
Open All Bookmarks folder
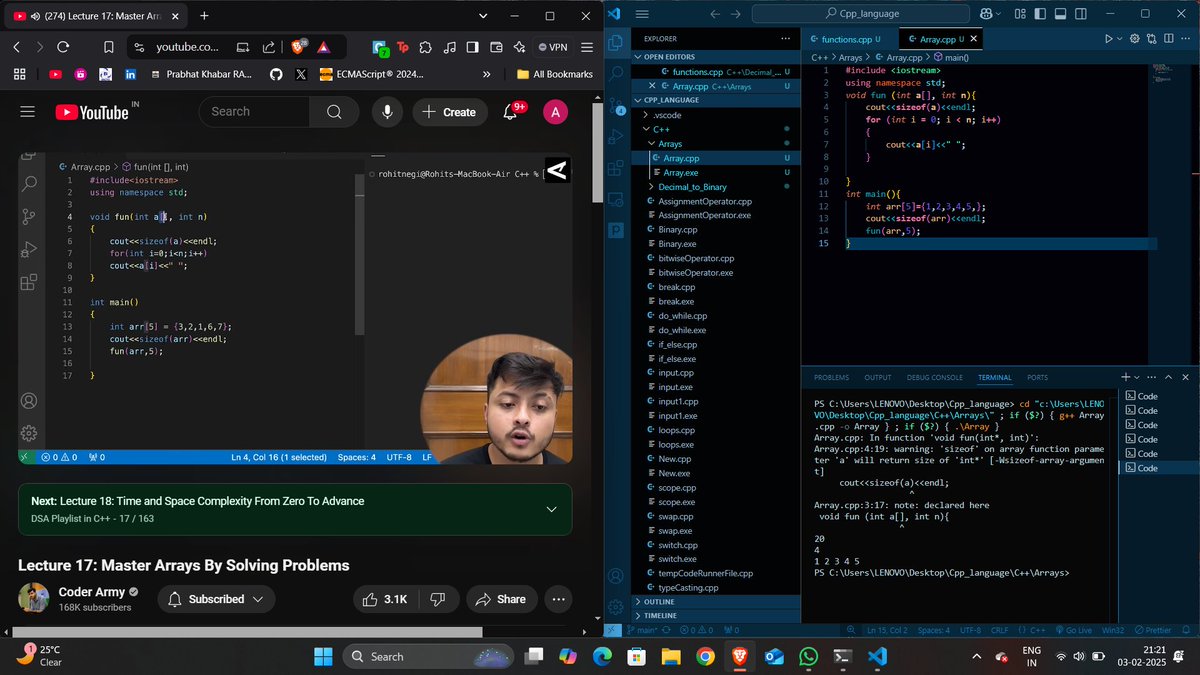tap(555, 74)
